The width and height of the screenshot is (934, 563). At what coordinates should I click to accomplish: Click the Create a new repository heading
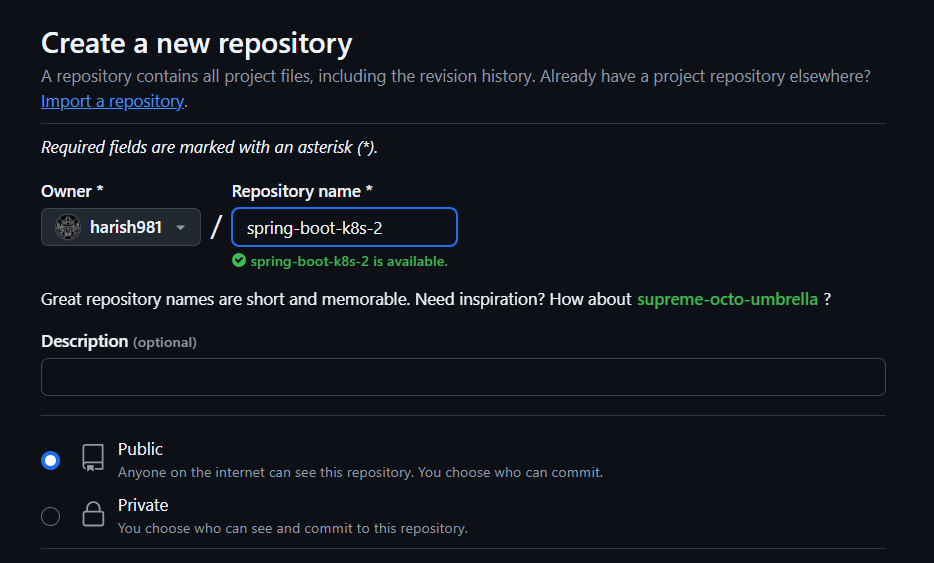196,44
